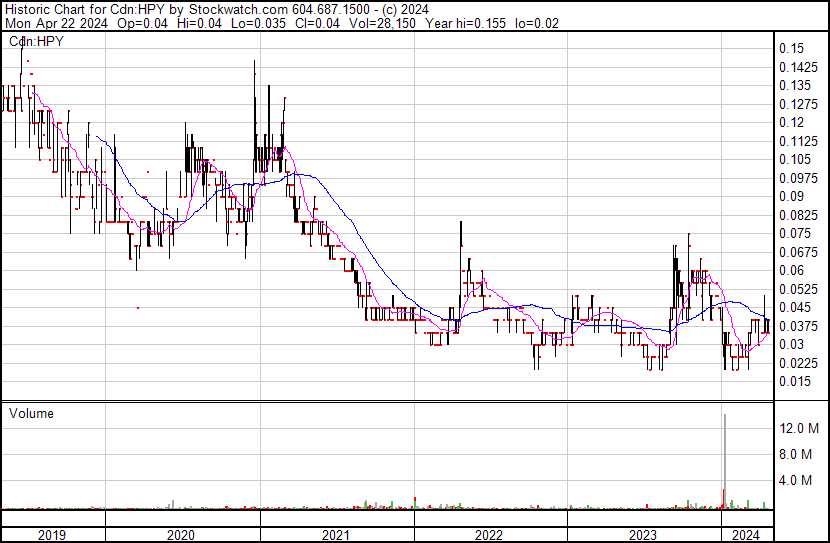
Task: Click the 0.15 price axis label
Action: coord(792,48)
